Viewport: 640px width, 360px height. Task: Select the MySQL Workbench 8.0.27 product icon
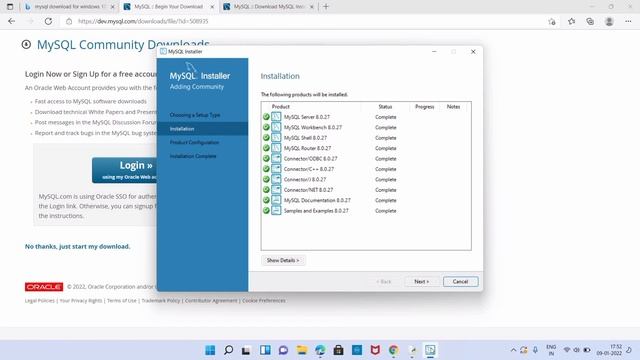tap(276, 127)
